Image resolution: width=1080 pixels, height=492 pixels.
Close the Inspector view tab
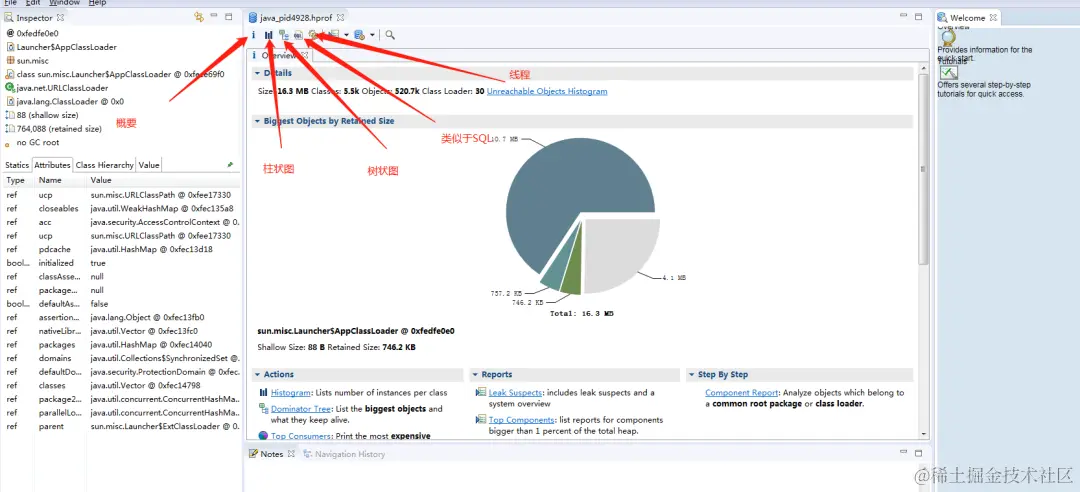[60, 17]
